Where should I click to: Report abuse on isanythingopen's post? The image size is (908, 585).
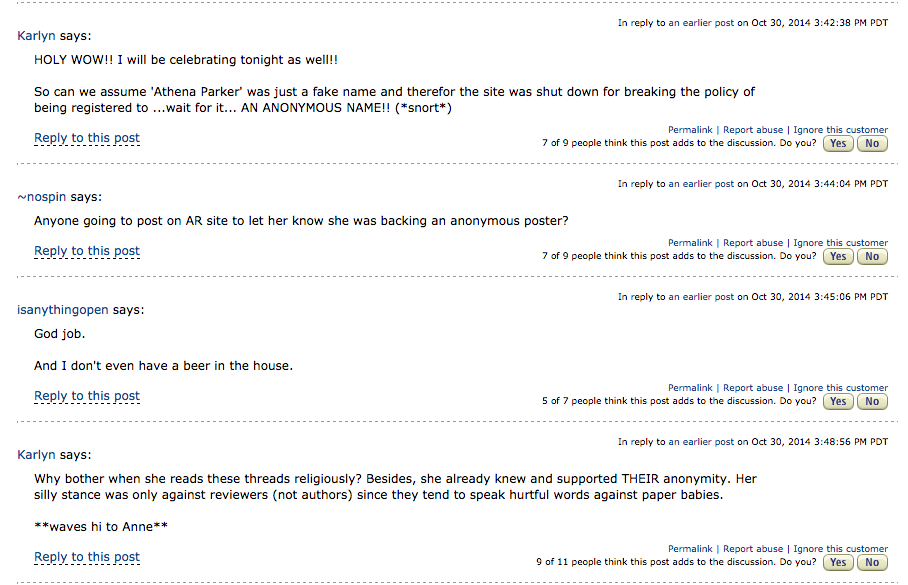click(753, 388)
